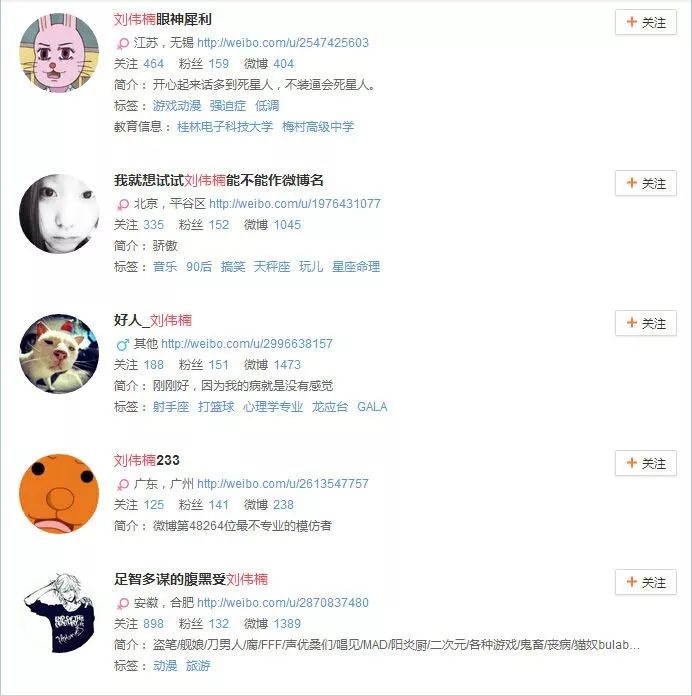Select the 桂林电子科技大学 education link
Viewport: 692px width, 696px height.
tap(225, 127)
